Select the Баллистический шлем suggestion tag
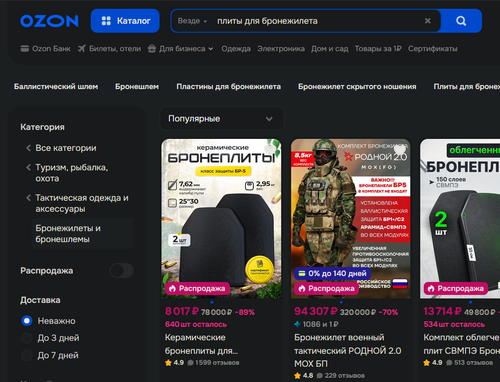 tap(56, 87)
